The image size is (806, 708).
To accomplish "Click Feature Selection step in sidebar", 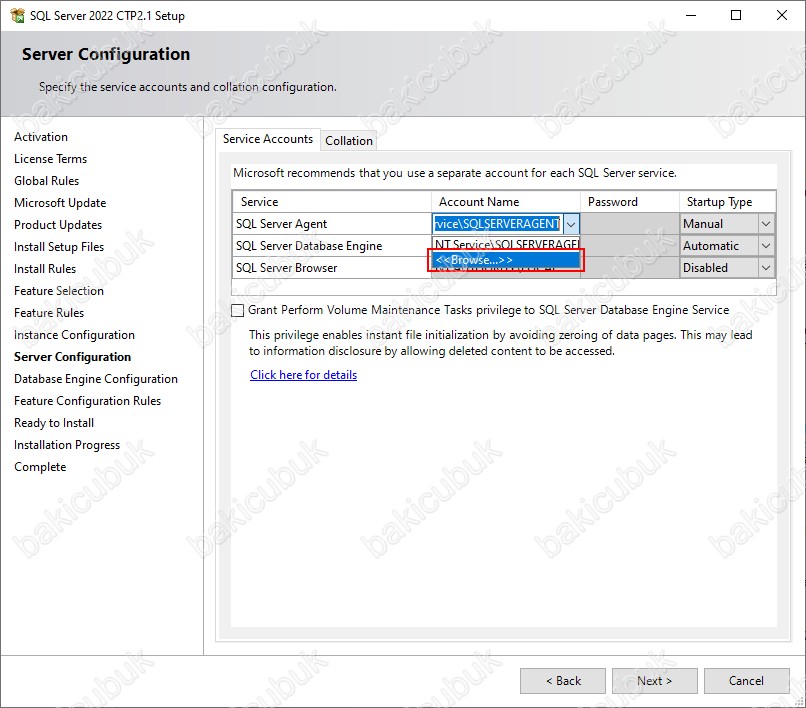I will [x=59, y=291].
